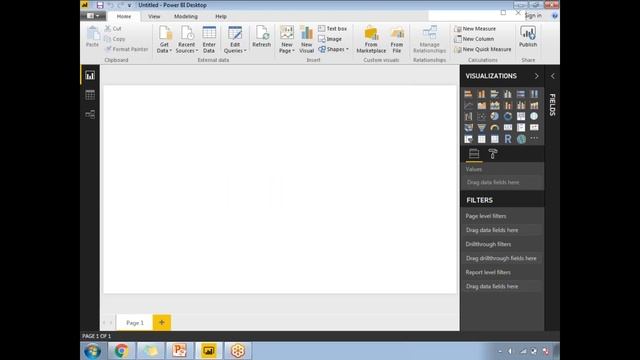Select the Ribbon chart visual
The image size is (640, 360).
point(534,106)
